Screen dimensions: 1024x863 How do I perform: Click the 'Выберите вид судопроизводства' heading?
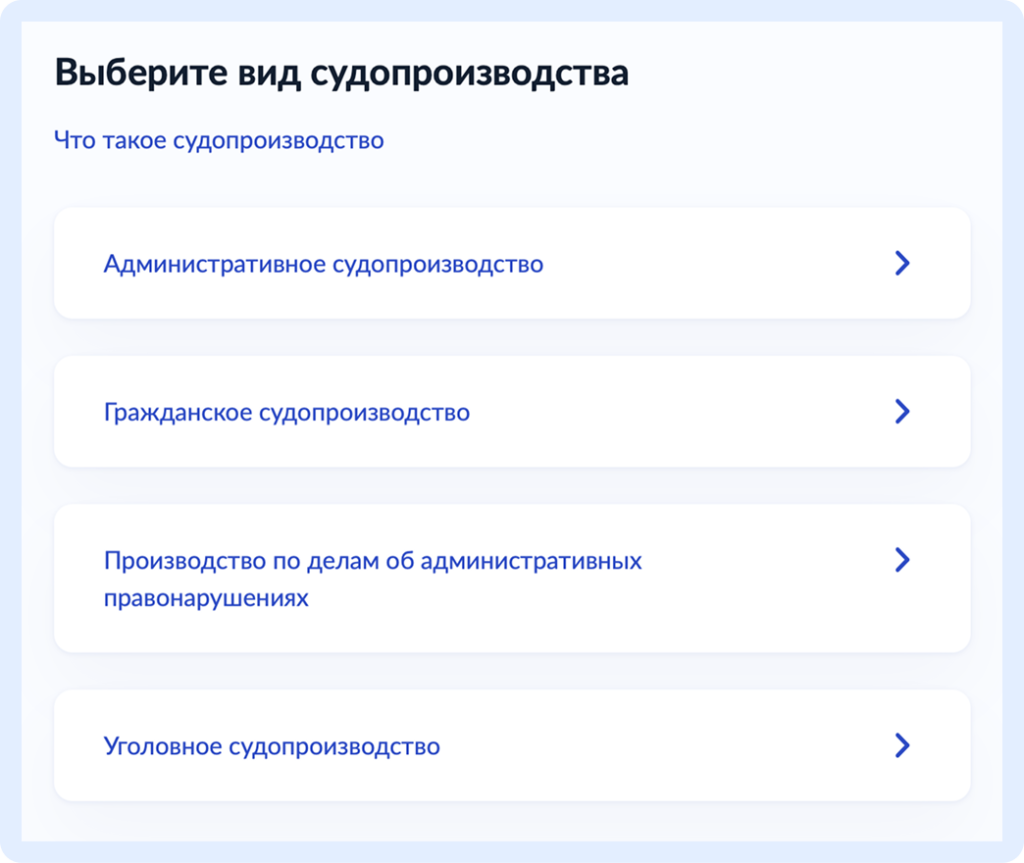point(341,75)
